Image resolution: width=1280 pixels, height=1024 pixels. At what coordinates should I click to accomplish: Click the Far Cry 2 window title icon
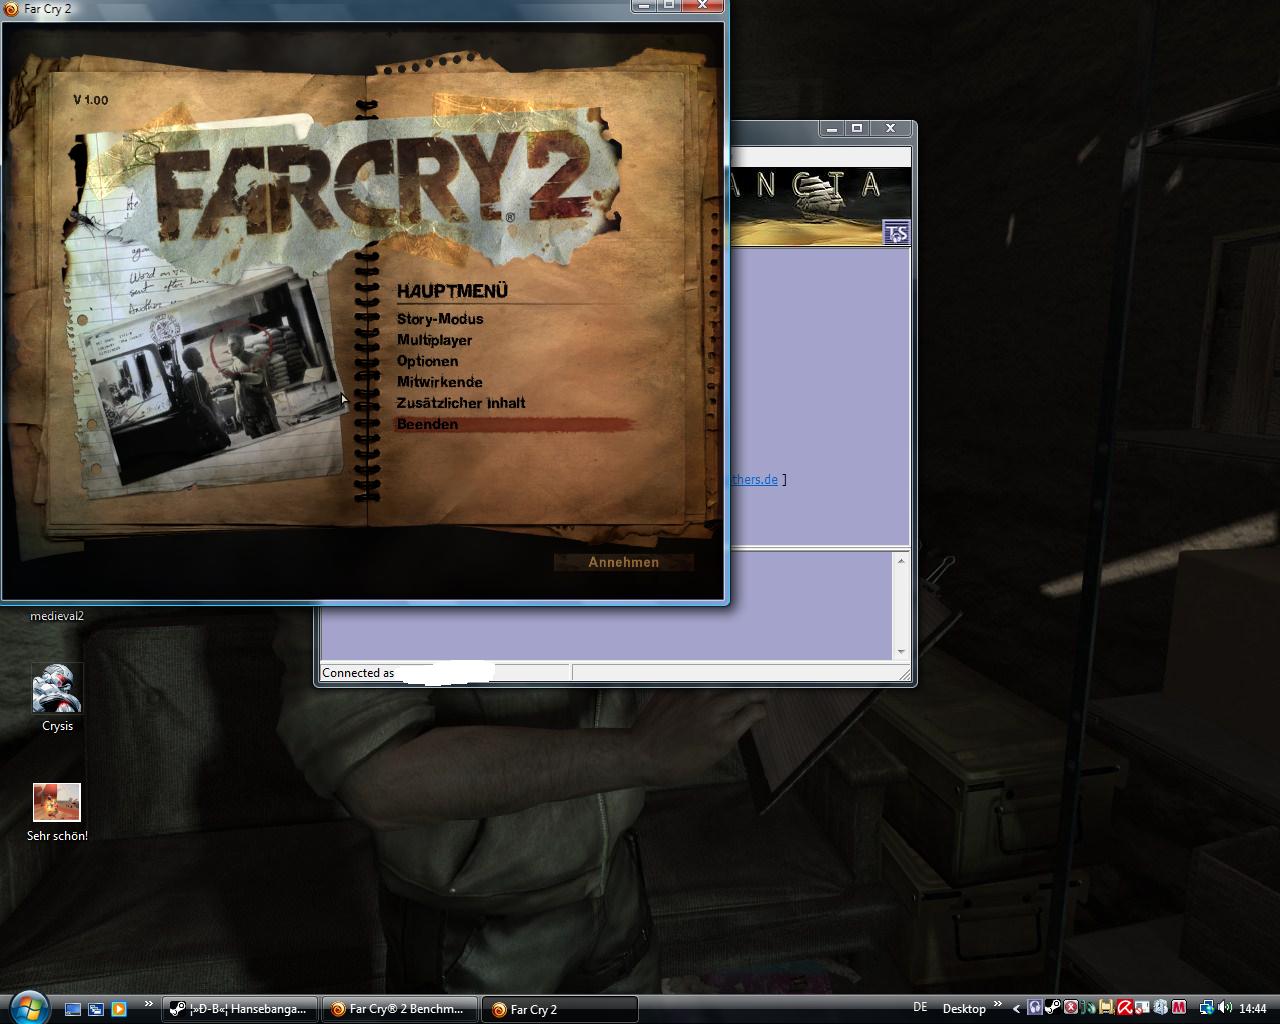click(12, 8)
